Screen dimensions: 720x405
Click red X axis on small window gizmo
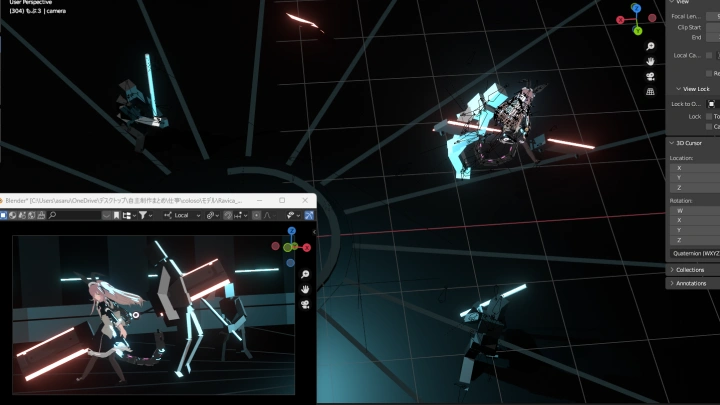[307, 248]
